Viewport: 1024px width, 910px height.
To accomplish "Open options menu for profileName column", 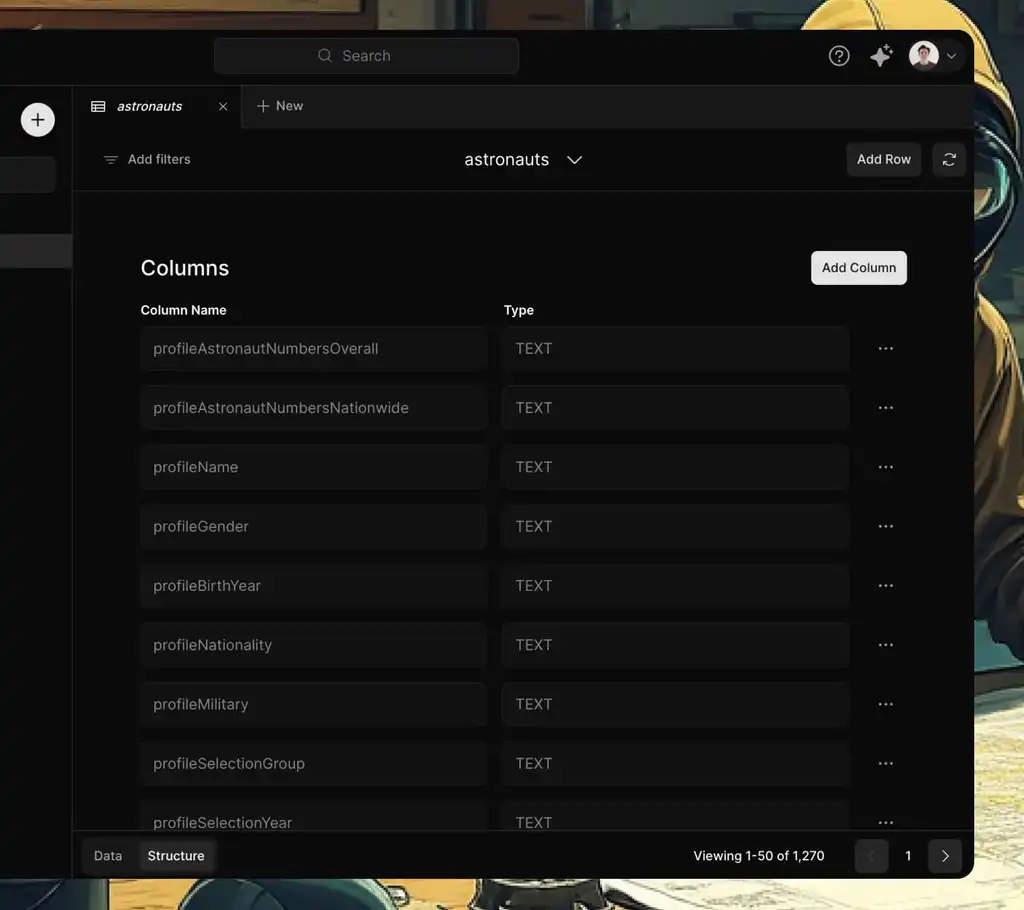I will click(885, 467).
